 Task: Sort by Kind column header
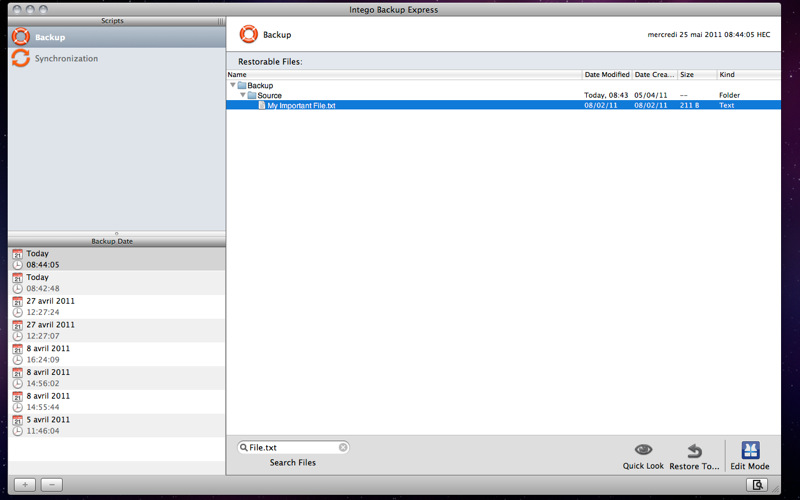click(x=749, y=74)
